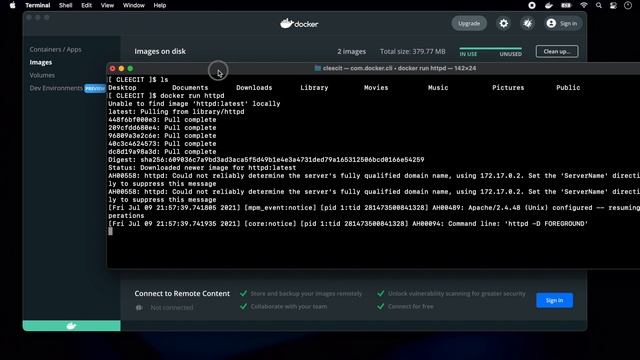Image resolution: width=640 pixels, height=360 pixels.
Task: Click 'Connect to Remote Content' heading
Action: (x=182, y=293)
